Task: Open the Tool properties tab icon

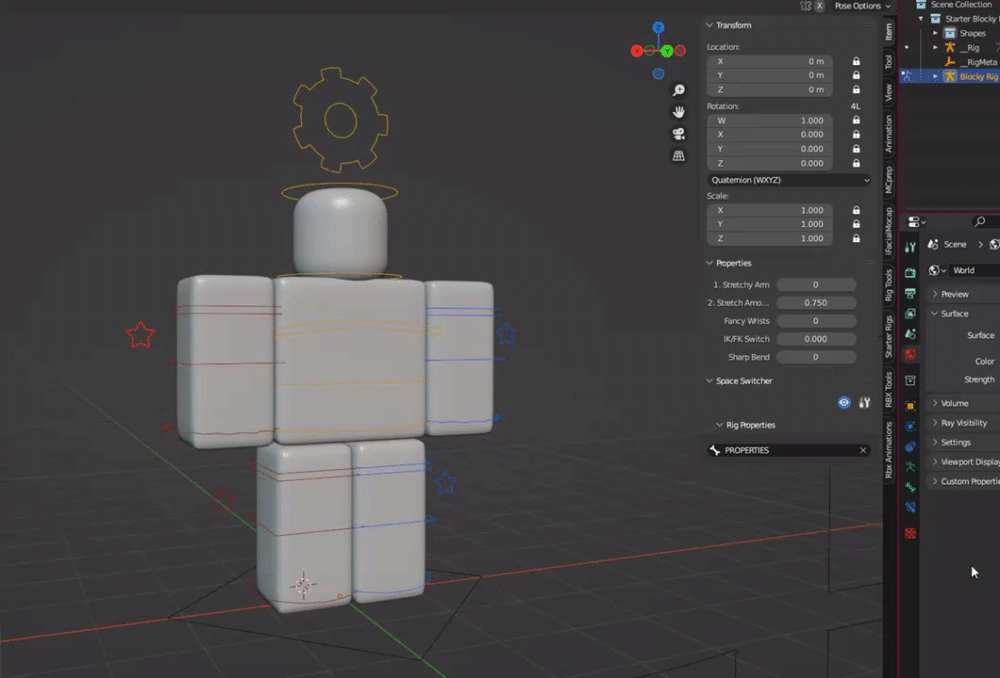Action: click(x=910, y=247)
